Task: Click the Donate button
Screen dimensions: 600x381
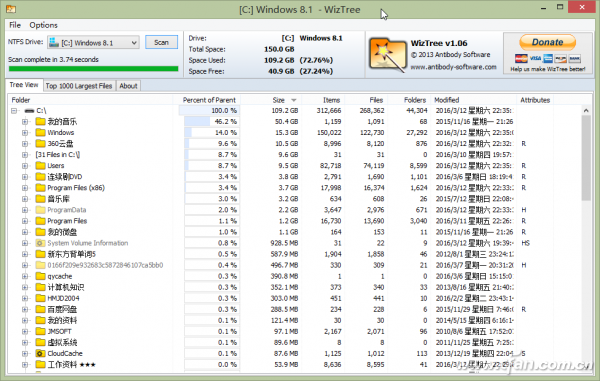Action: (548, 42)
